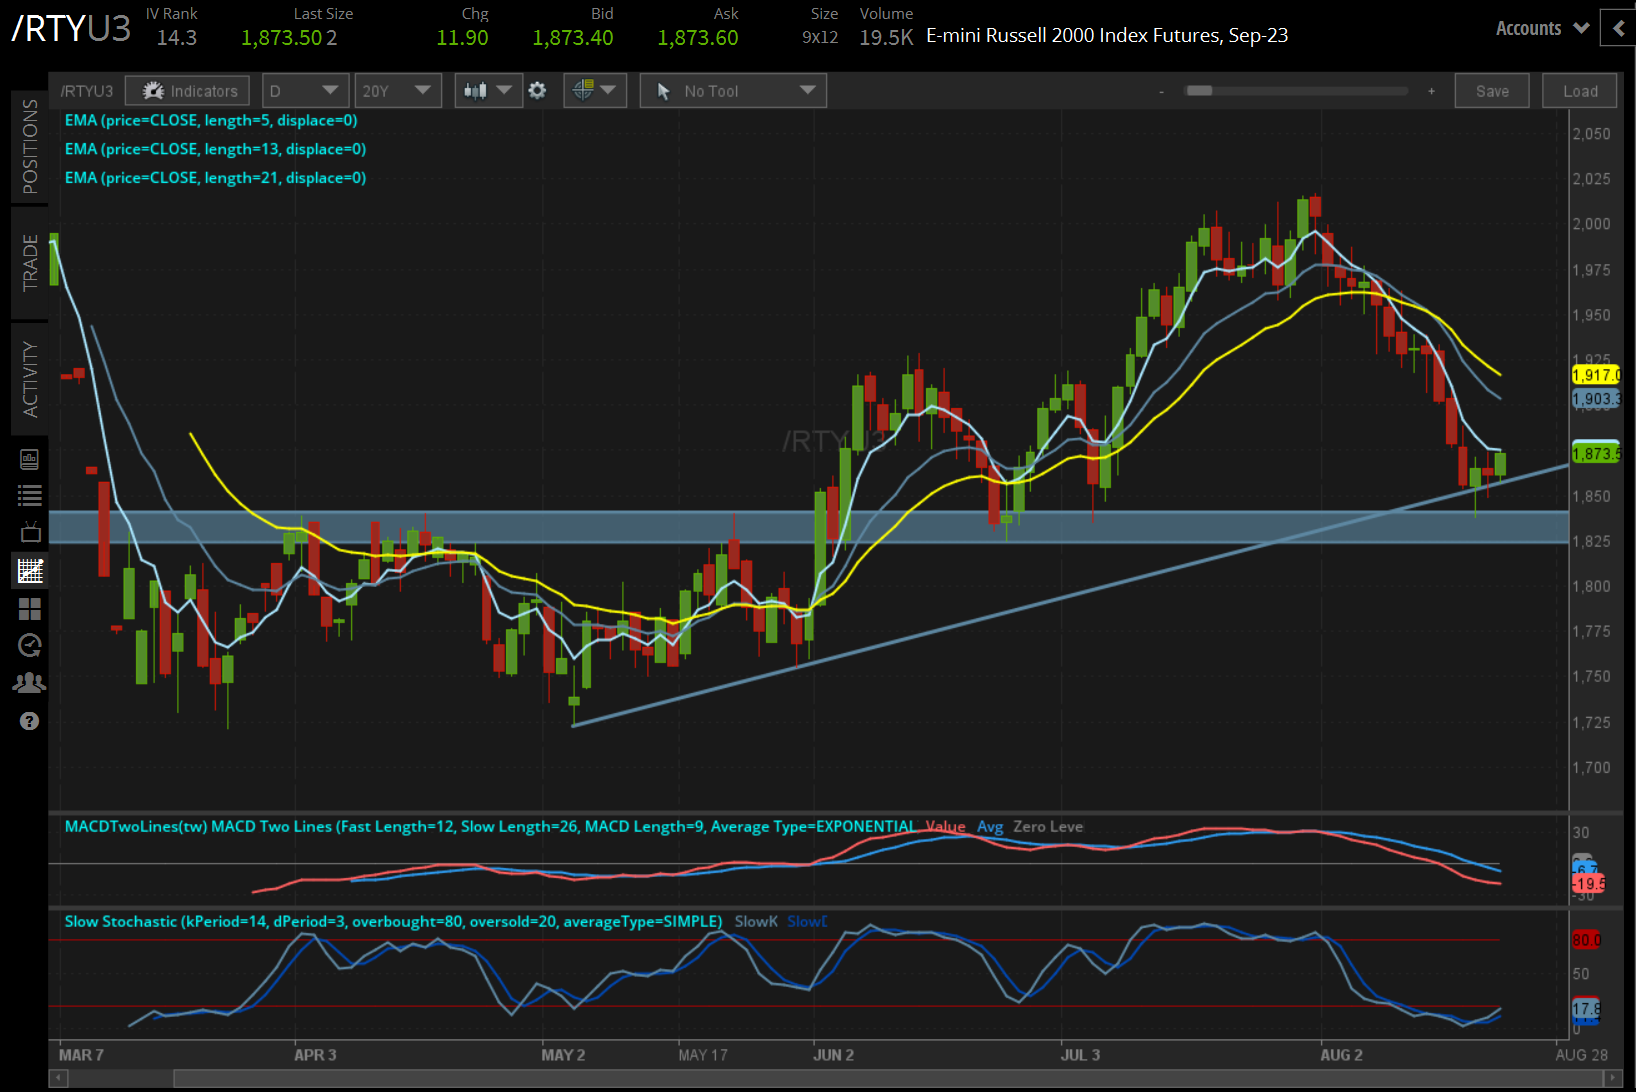Viewport: 1636px width, 1092px height.
Task: Click the Save chart button
Action: pyautogui.click(x=1492, y=90)
